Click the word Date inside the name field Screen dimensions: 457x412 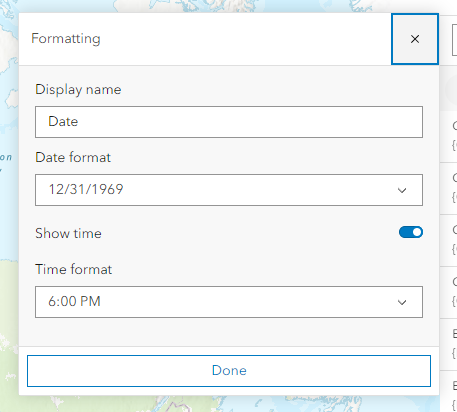pyautogui.click(x=63, y=121)
